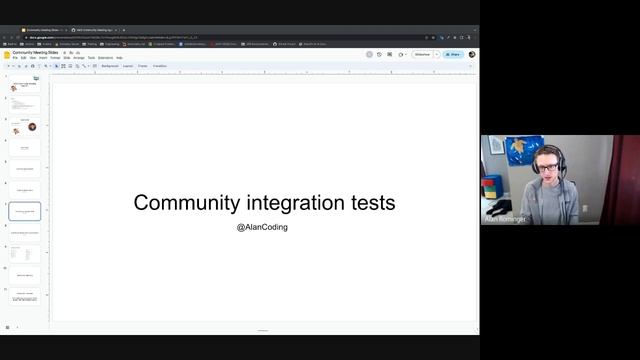Open version history clock icon

click(379, 54)
